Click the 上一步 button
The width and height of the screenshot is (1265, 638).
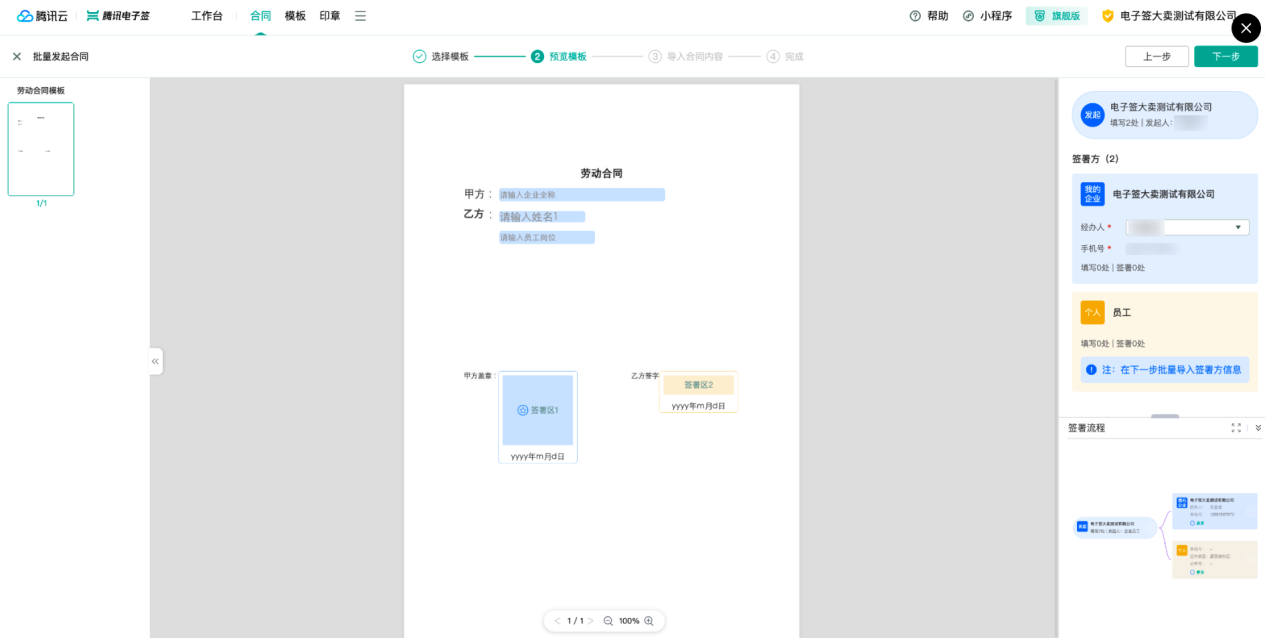tap(1157, 56)
